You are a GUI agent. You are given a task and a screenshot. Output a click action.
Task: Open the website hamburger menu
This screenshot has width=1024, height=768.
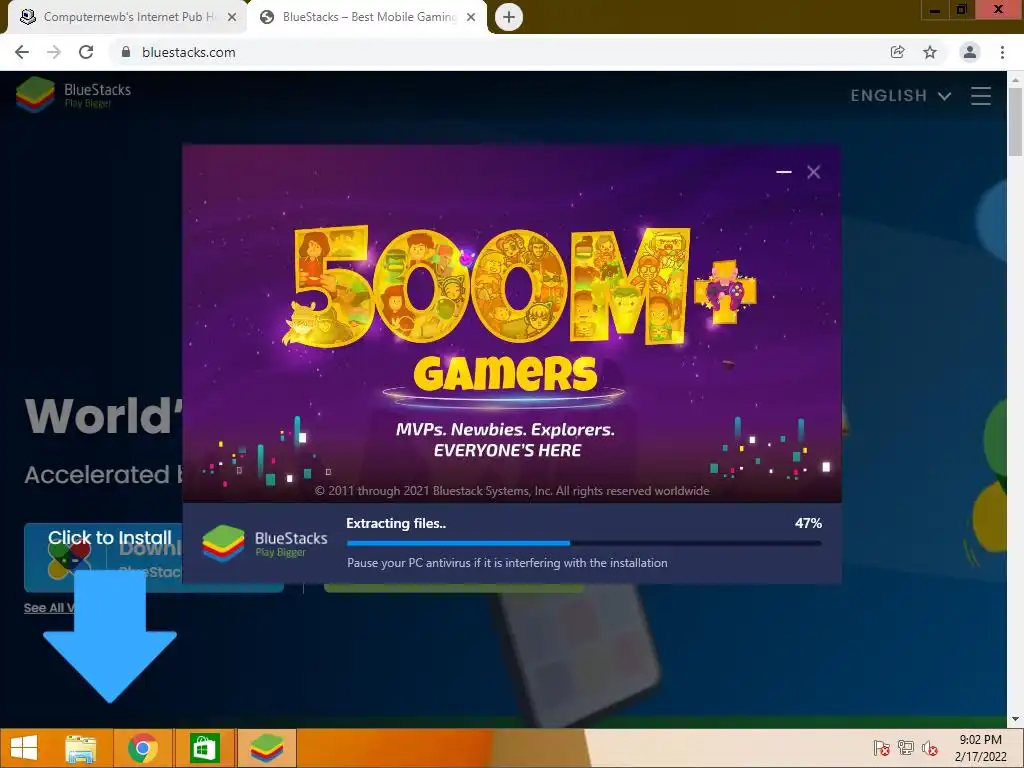pos(981,96)
